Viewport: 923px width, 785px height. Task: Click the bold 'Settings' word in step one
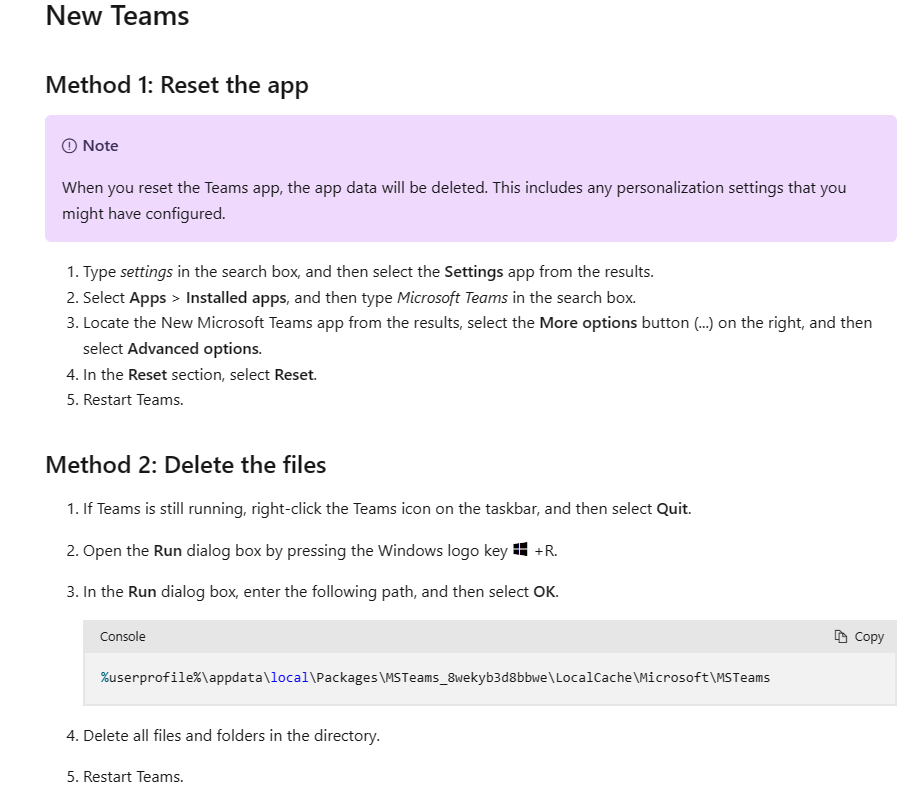pos(474,272)
